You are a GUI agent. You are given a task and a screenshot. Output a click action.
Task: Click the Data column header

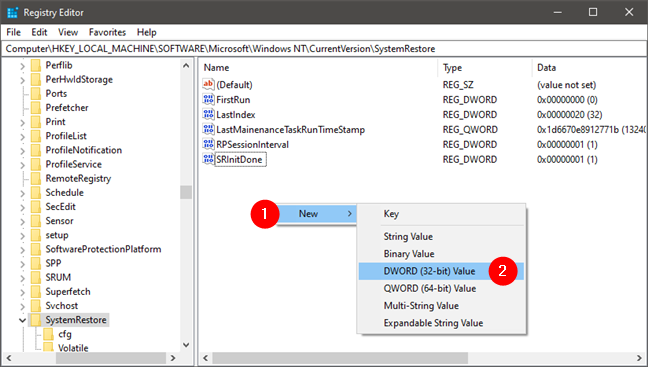click(x=590, y=67)
